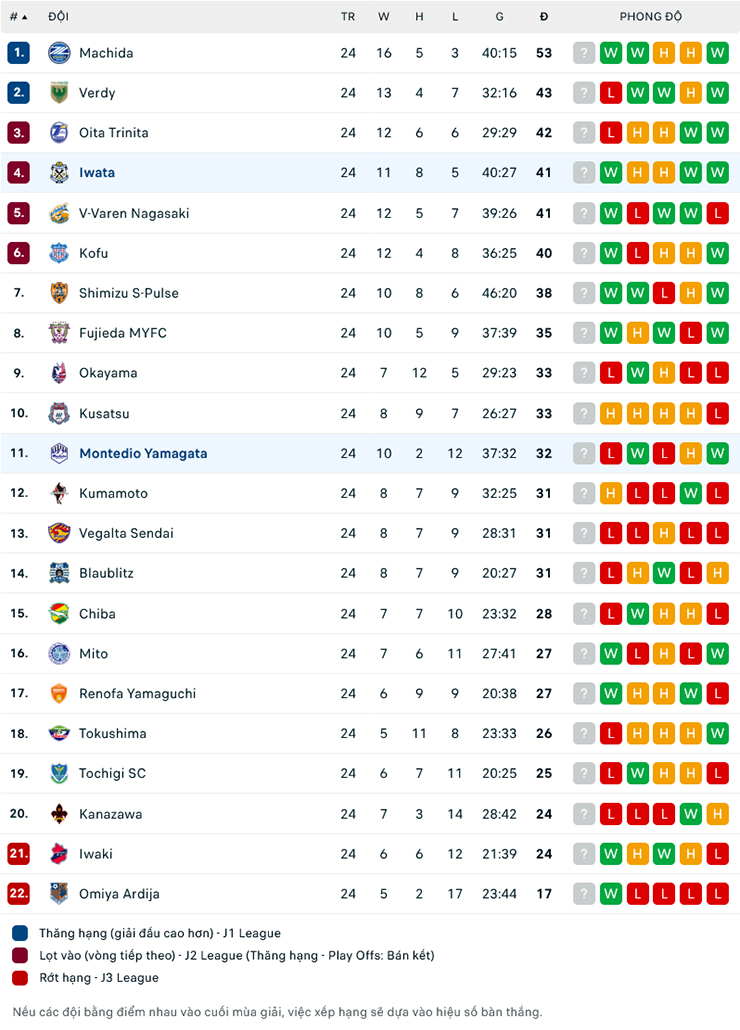
Task: Click Machida's upcoming match question mark badge
Action: 584,53
